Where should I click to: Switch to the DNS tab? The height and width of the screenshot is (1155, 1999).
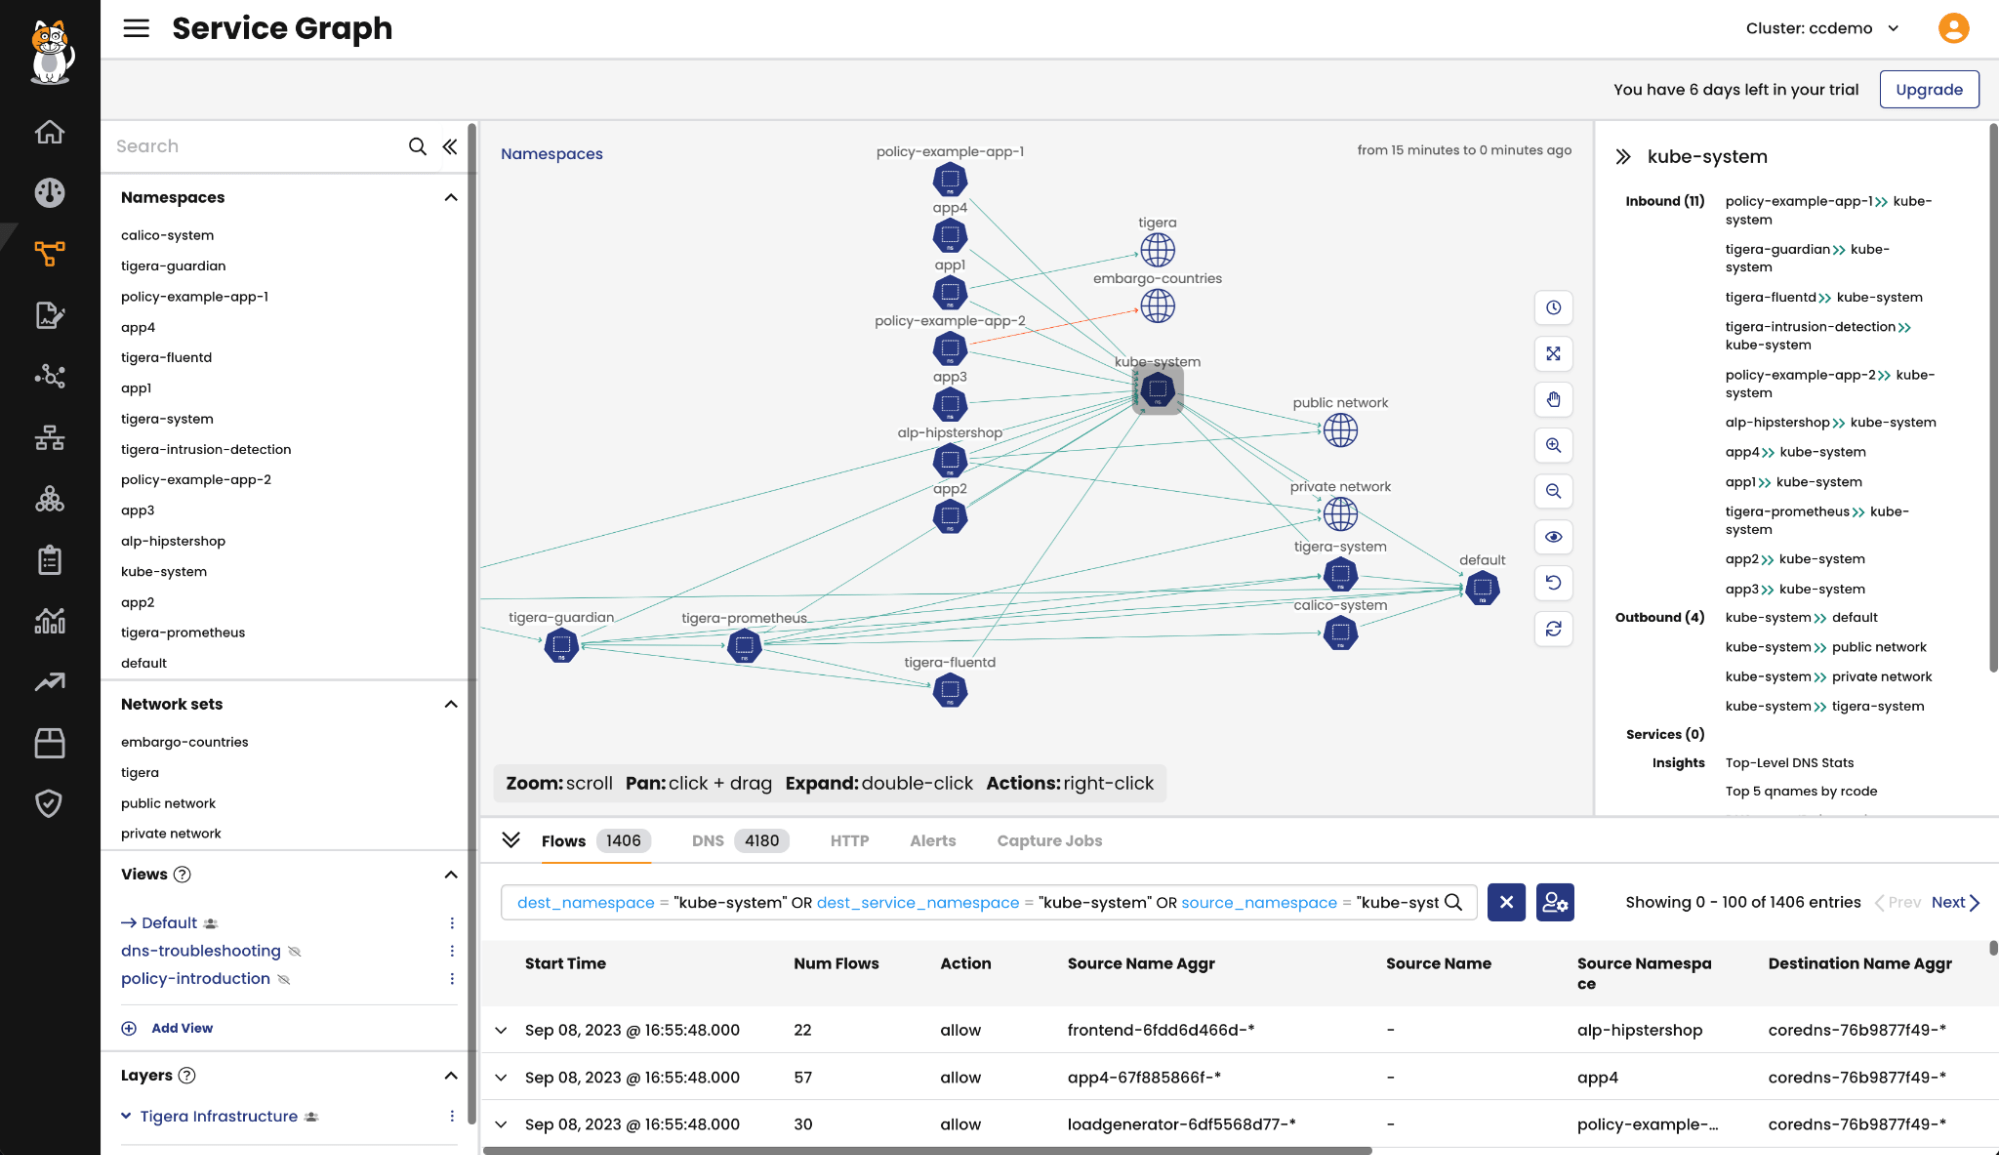pyautogui.click(x=740, y=841)
